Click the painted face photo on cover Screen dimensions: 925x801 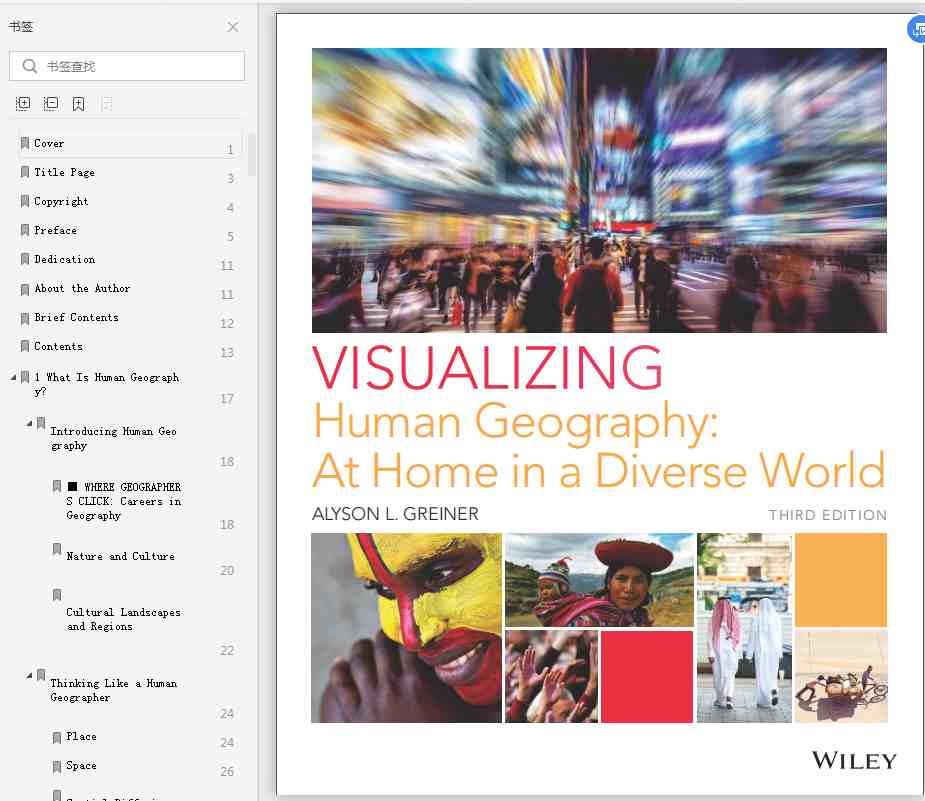pos(406,628)
